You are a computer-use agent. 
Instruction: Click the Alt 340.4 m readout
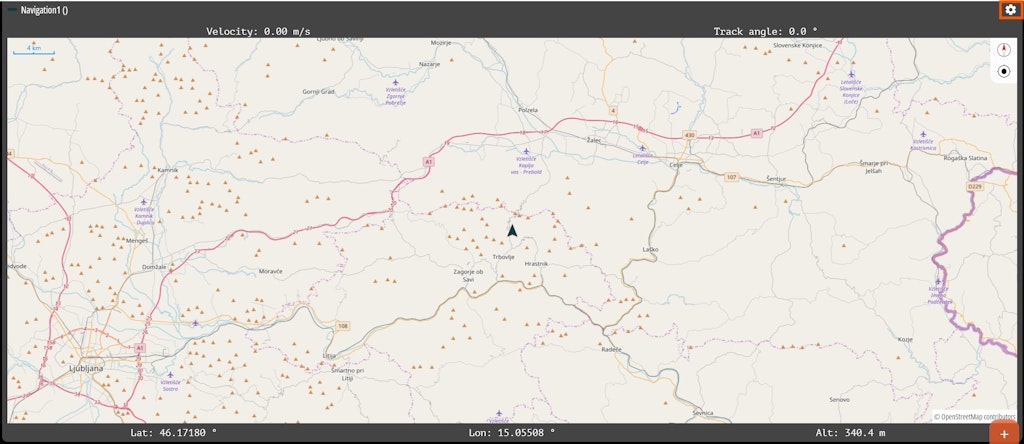(x=850, y=432)
